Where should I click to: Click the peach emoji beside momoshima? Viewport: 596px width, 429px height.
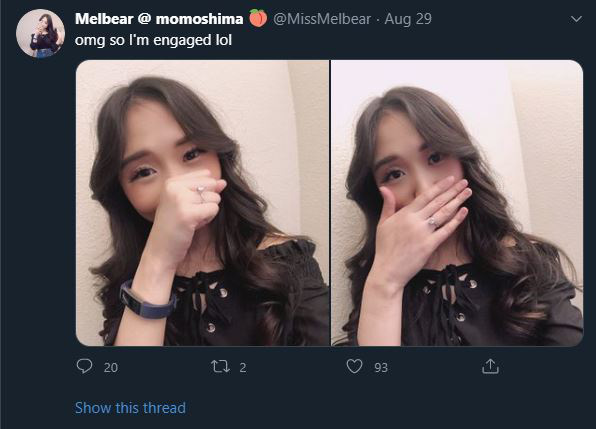tap(258, 18)
